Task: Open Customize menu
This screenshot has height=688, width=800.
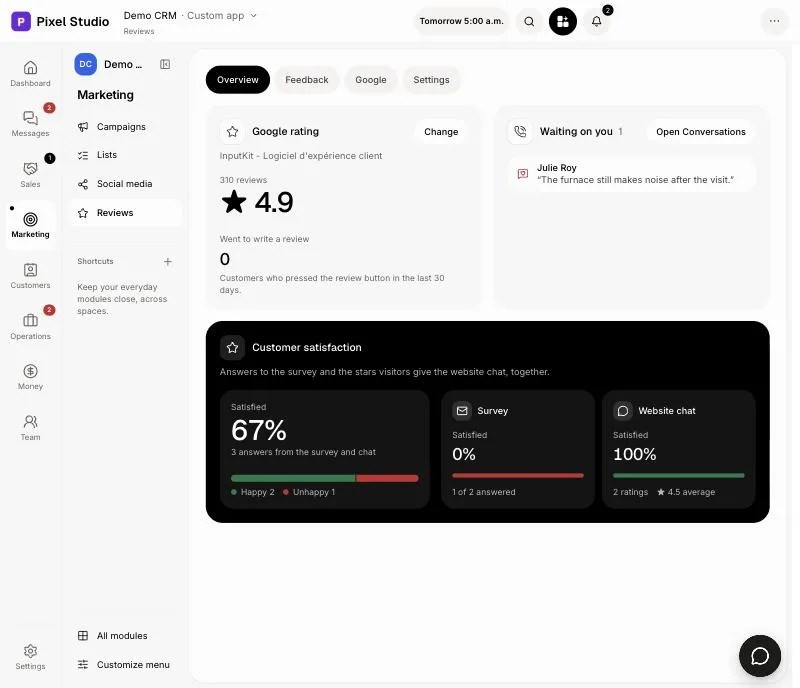Action: pos(126,665)
